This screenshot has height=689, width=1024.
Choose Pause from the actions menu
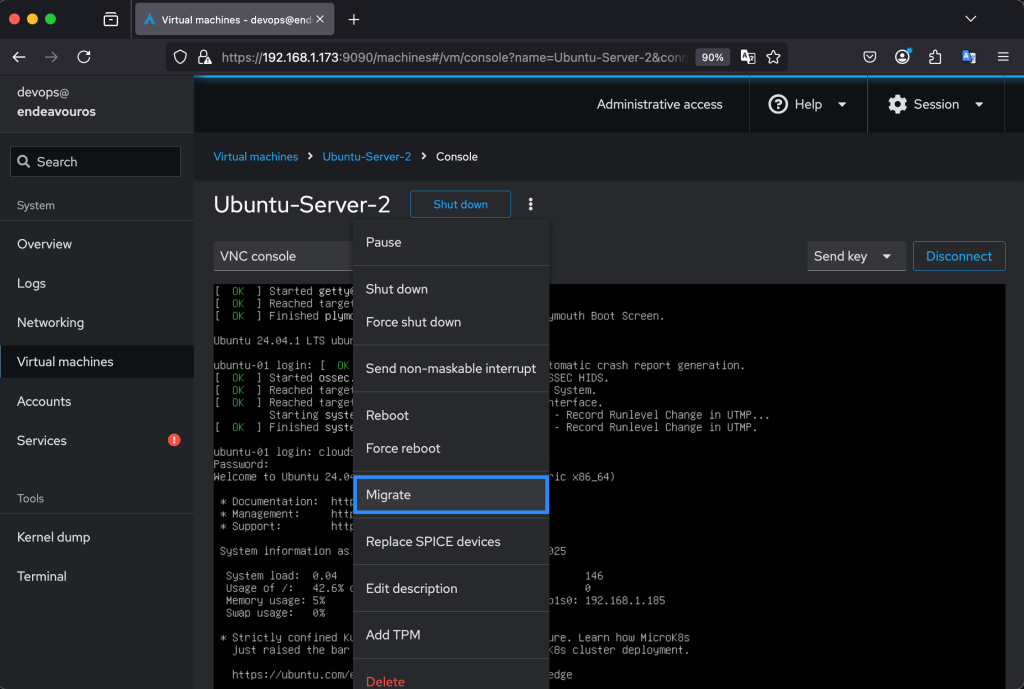(x=451, y=242)
